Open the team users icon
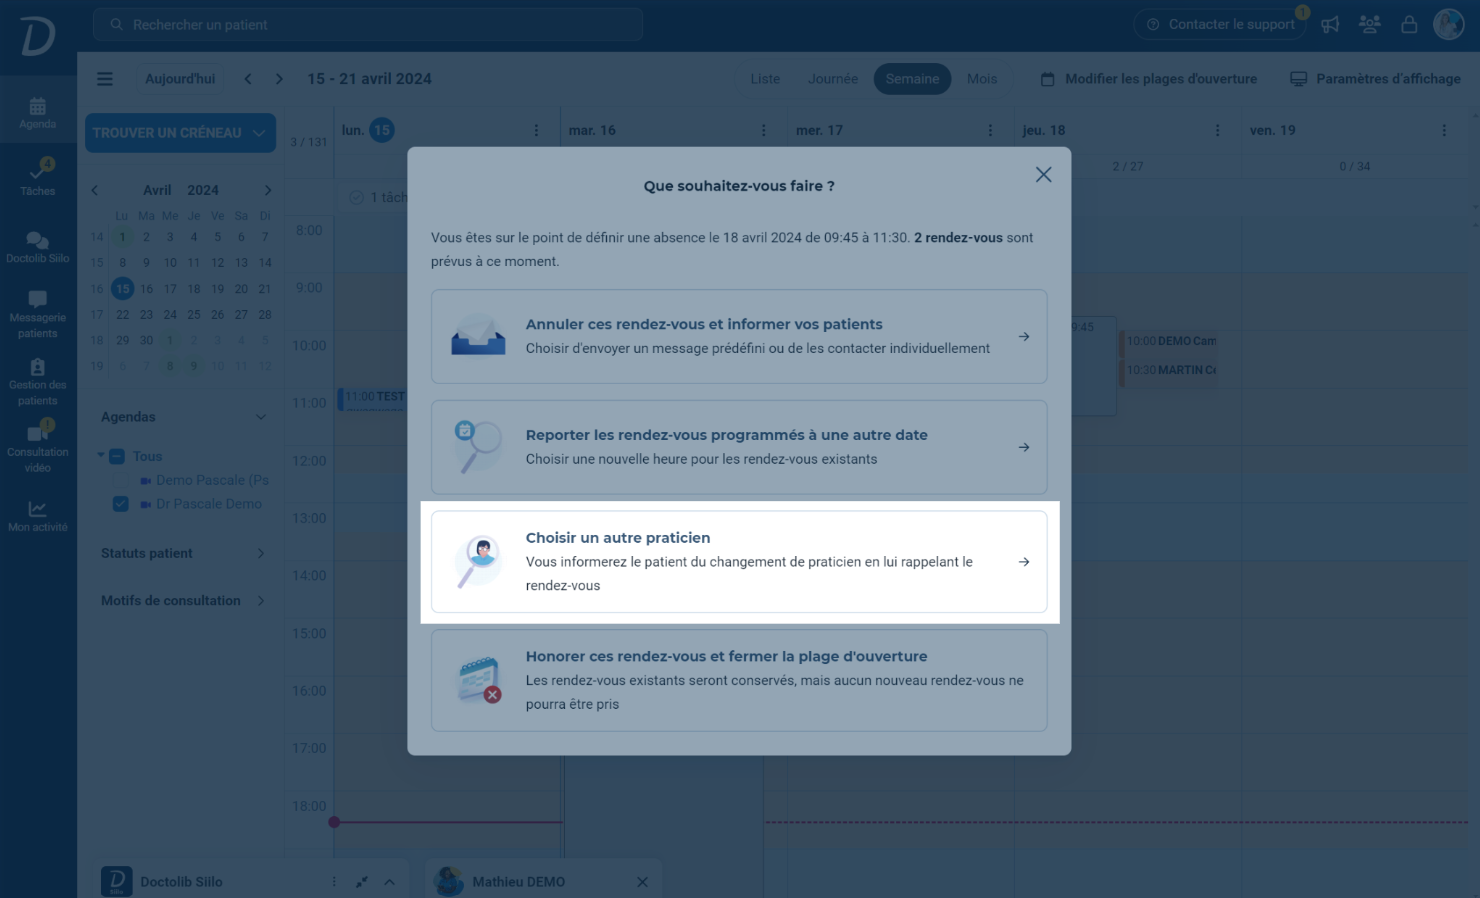 click(1370, 25)
